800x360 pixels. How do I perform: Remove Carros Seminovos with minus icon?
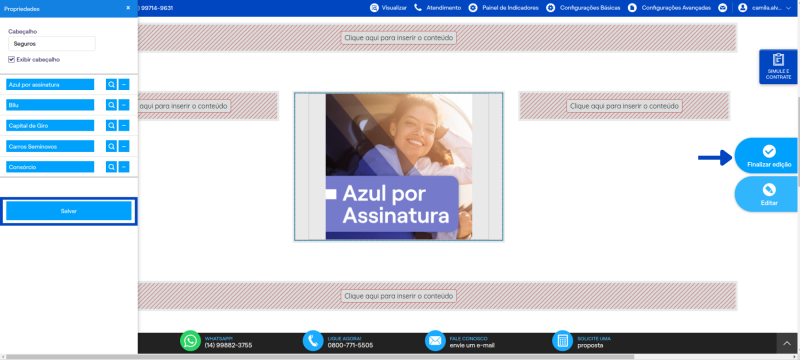coord(123,146)
